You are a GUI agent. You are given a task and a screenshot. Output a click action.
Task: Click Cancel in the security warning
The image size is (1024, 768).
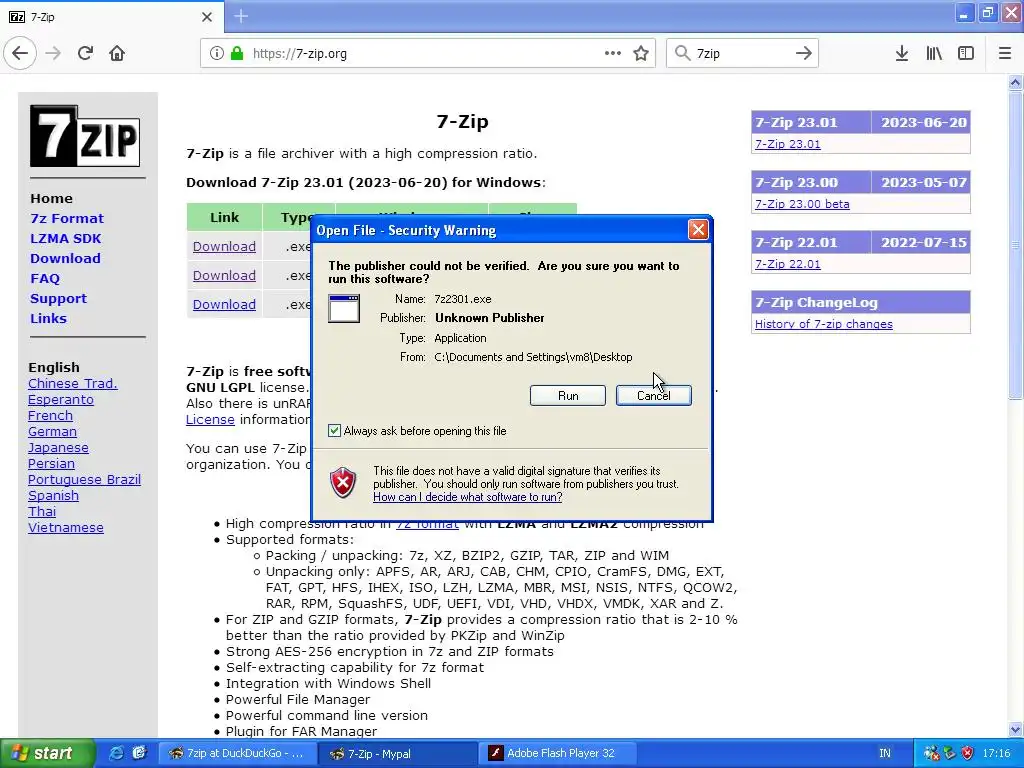coord(654,396)
